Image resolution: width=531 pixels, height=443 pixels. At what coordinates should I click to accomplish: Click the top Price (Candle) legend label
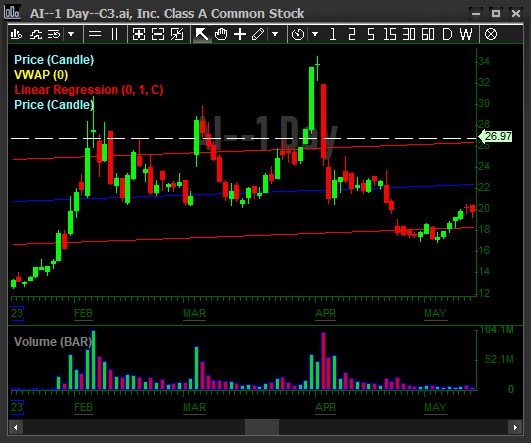pyautogui.click(x=54, y=60)
